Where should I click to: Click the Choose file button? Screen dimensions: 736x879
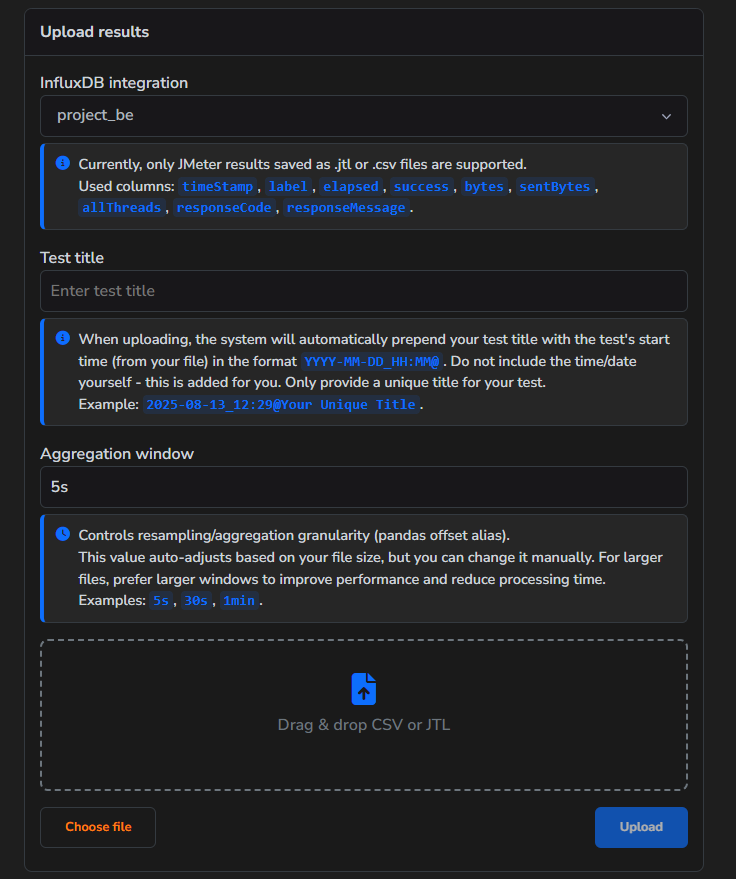97,827
